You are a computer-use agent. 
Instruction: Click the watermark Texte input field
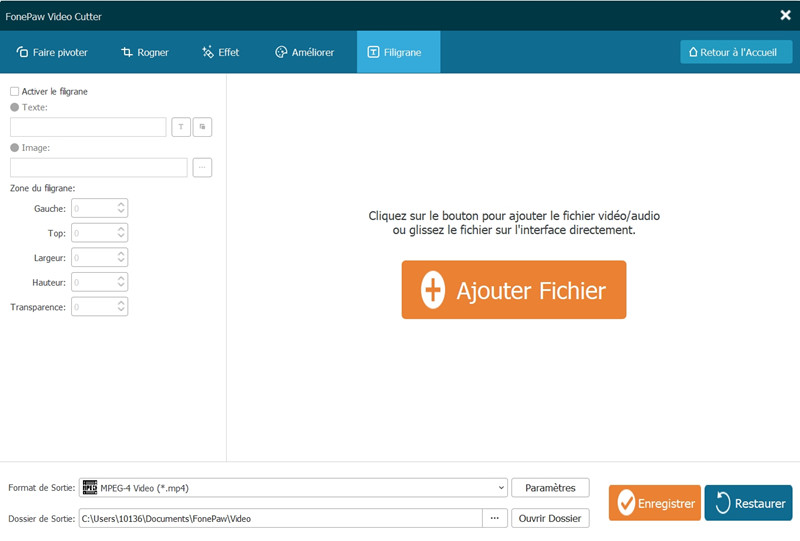88,127
